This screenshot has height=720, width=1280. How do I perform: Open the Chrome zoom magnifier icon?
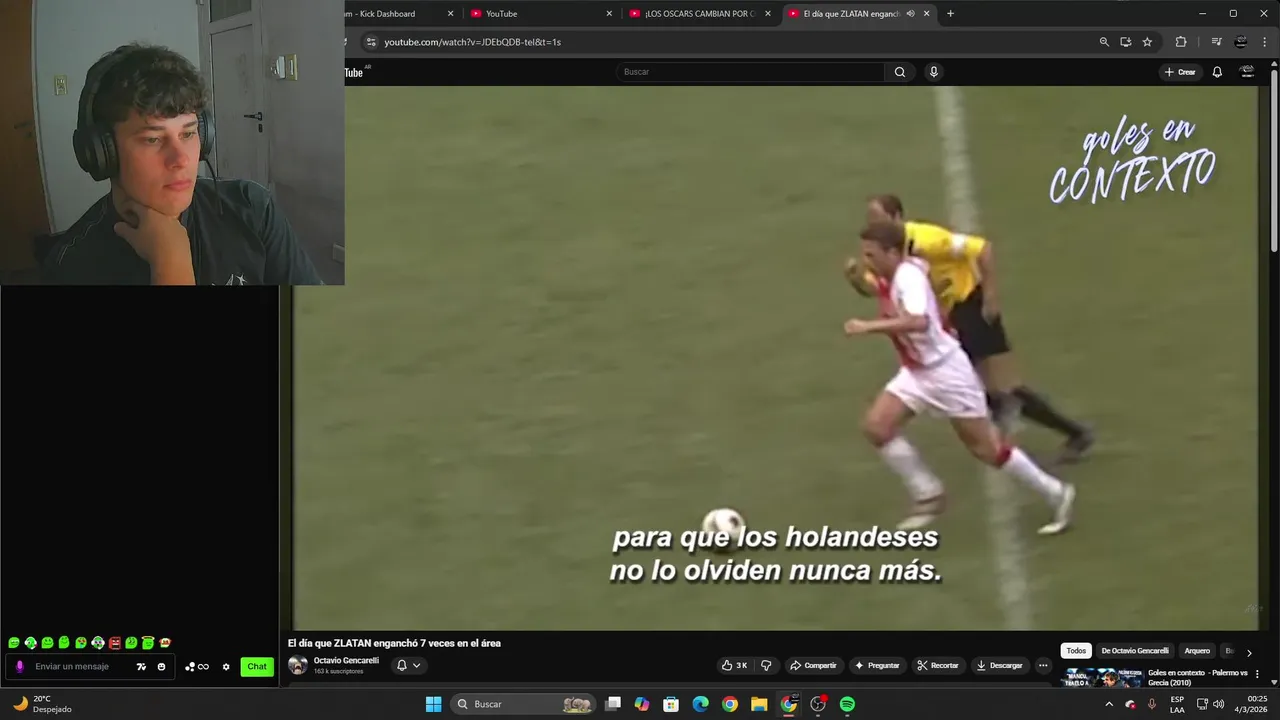pyautogui.click(x=1104, y=42)
